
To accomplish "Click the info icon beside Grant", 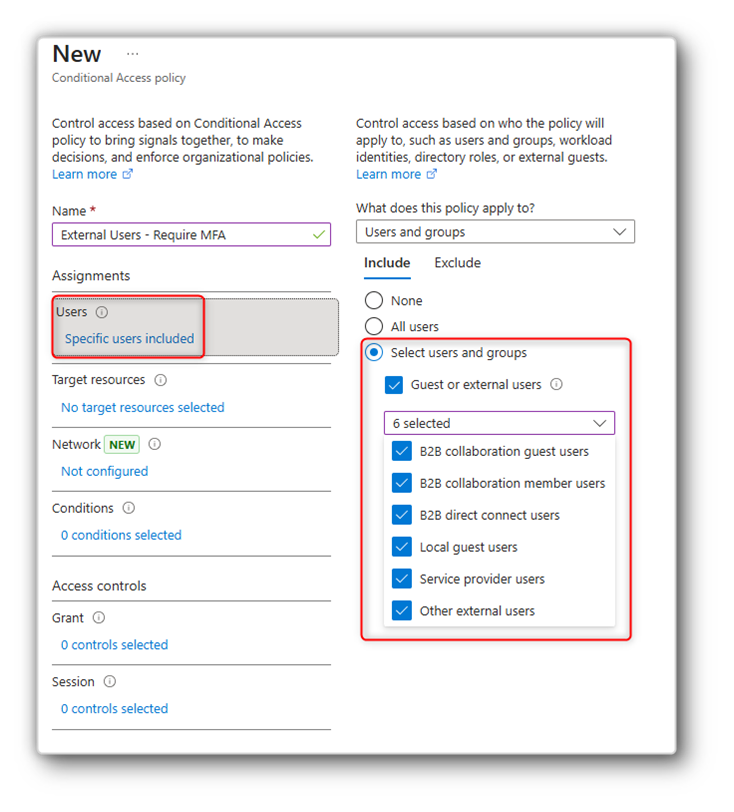I will click(x=99, y=619).
